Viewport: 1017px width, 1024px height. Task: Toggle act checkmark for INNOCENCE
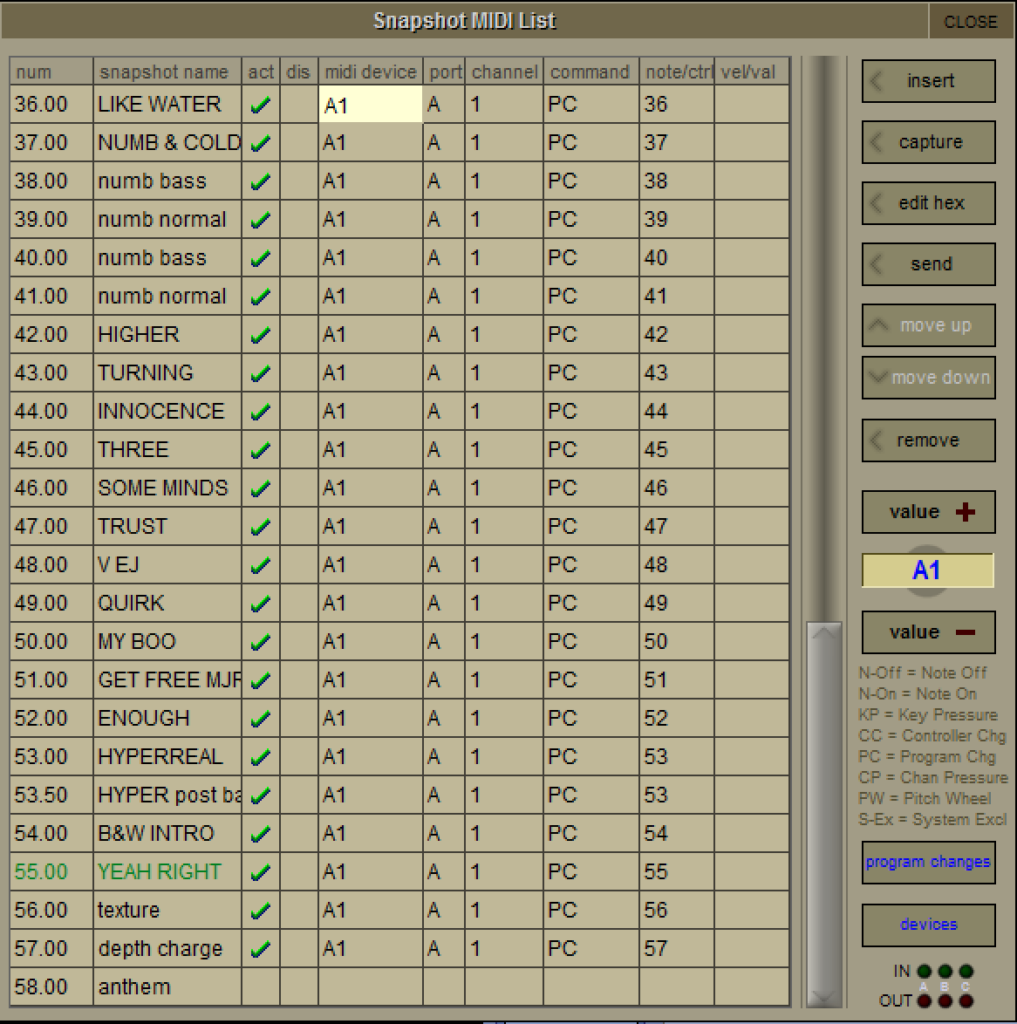(x=261, y=411)
